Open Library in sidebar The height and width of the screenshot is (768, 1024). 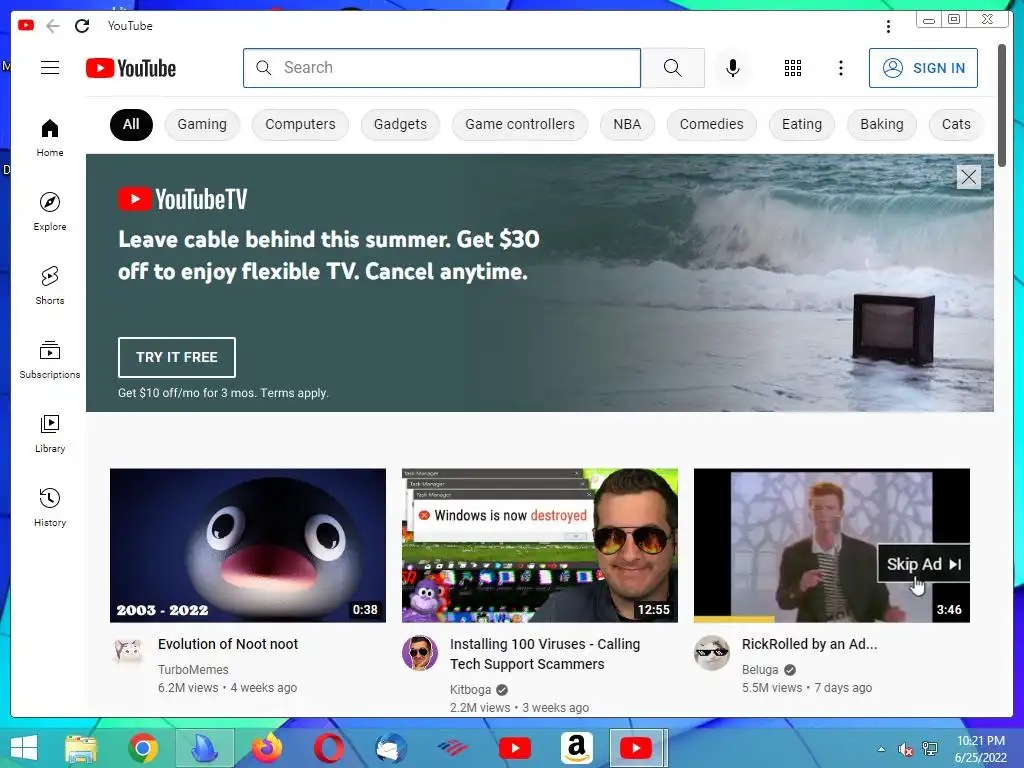50,434
